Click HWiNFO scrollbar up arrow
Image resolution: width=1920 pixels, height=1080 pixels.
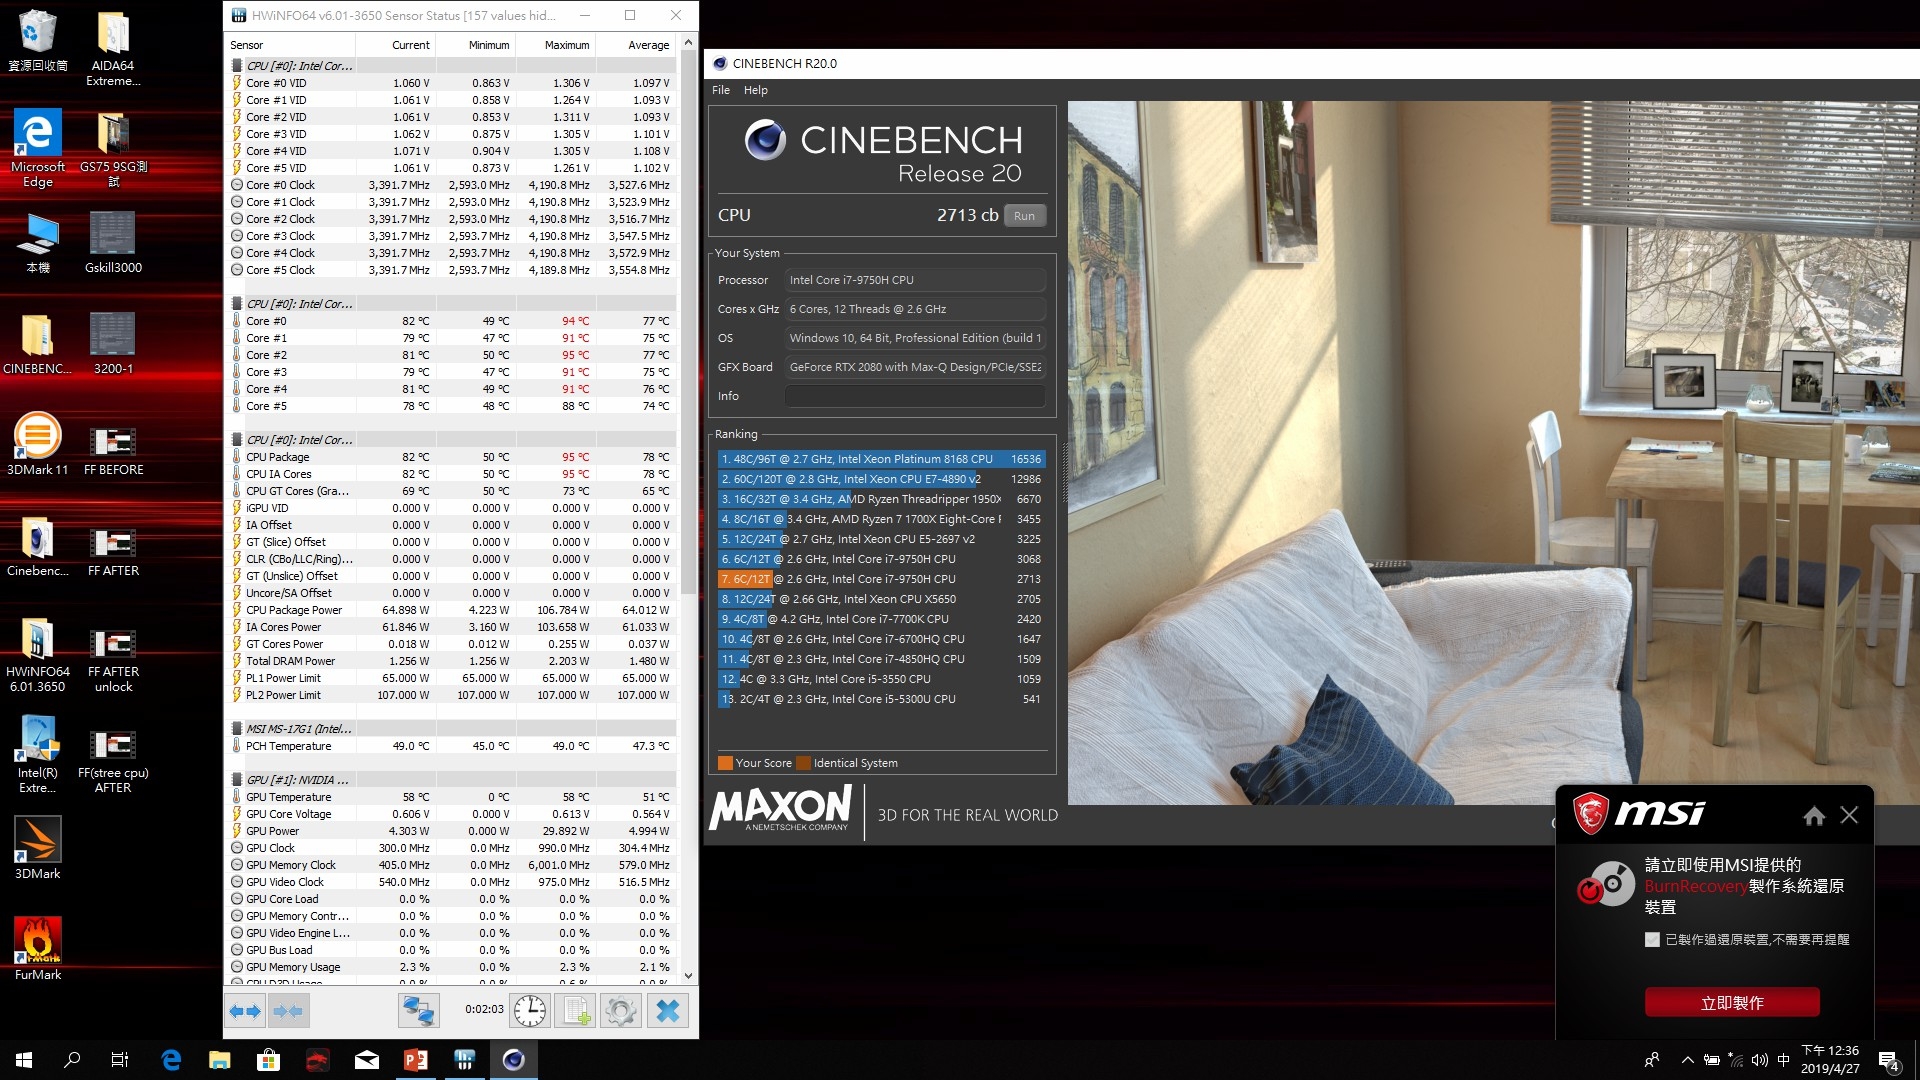688,43
